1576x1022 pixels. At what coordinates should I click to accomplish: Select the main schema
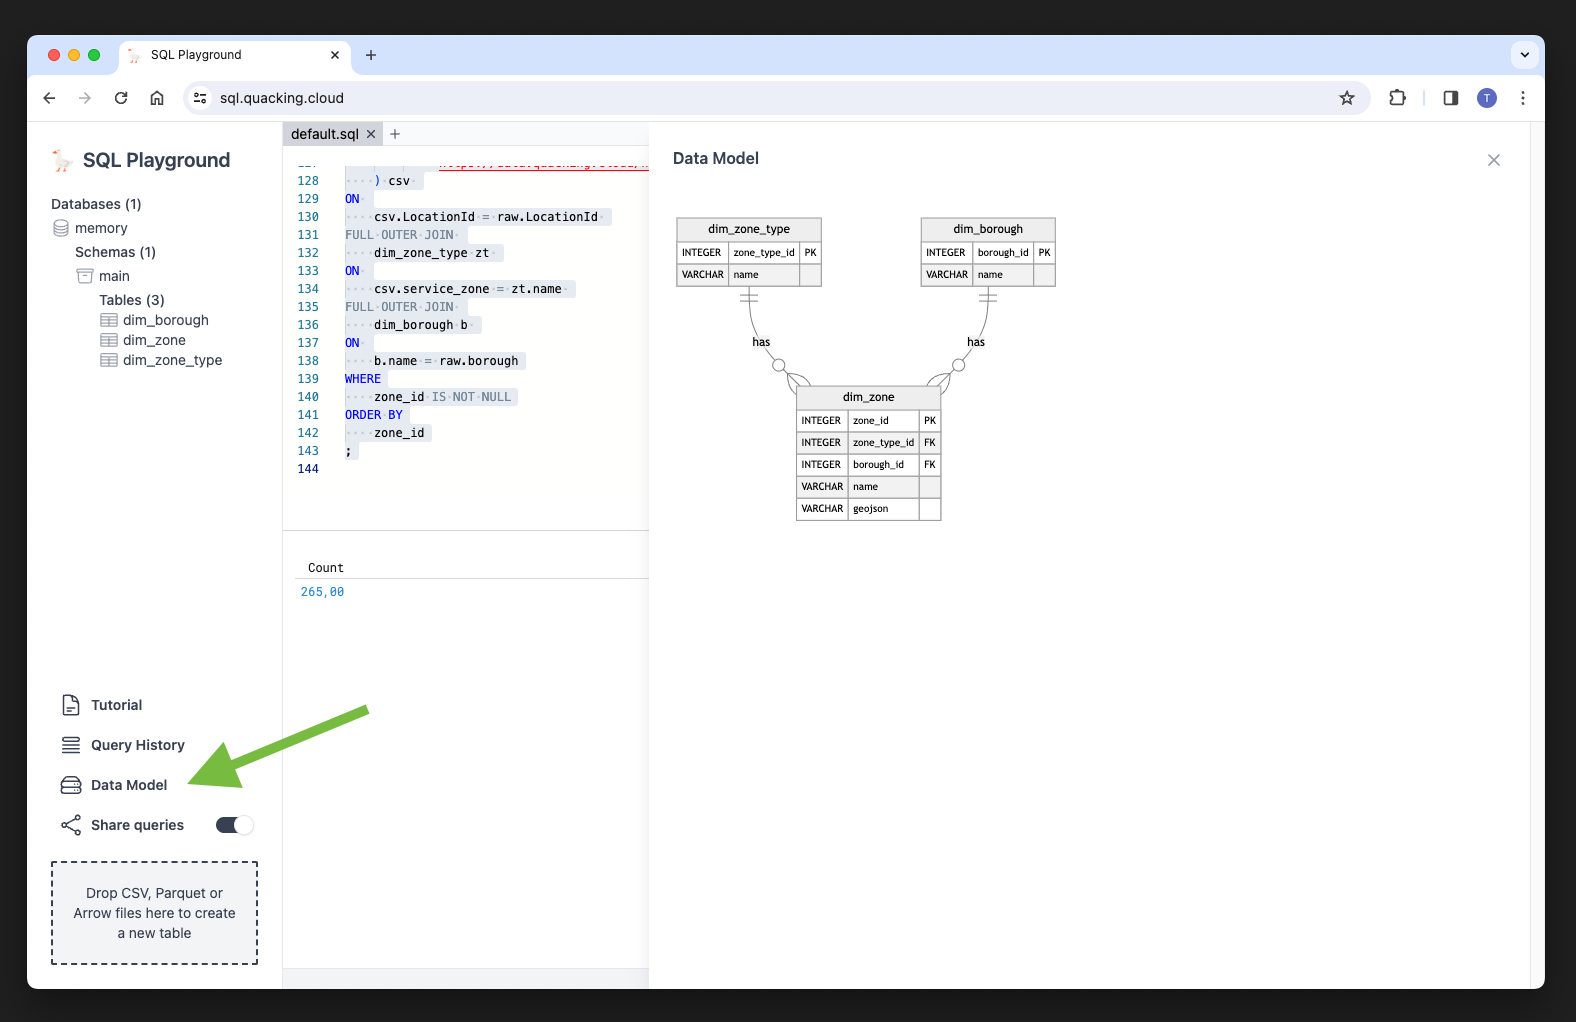pos(114,276)
